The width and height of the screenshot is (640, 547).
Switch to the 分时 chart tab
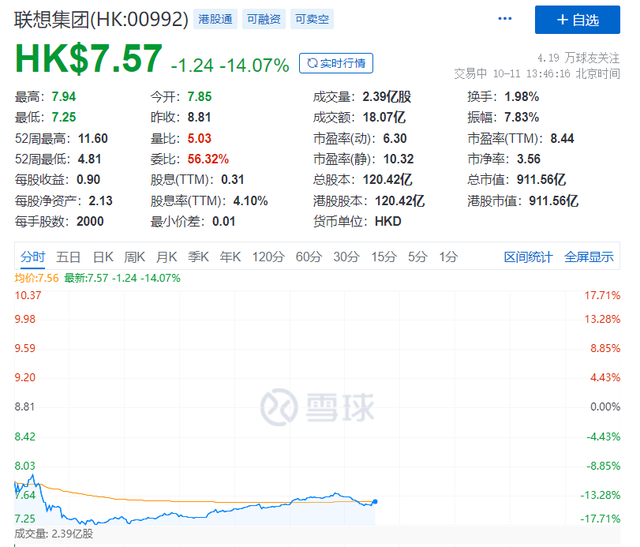tap(33, 257)
